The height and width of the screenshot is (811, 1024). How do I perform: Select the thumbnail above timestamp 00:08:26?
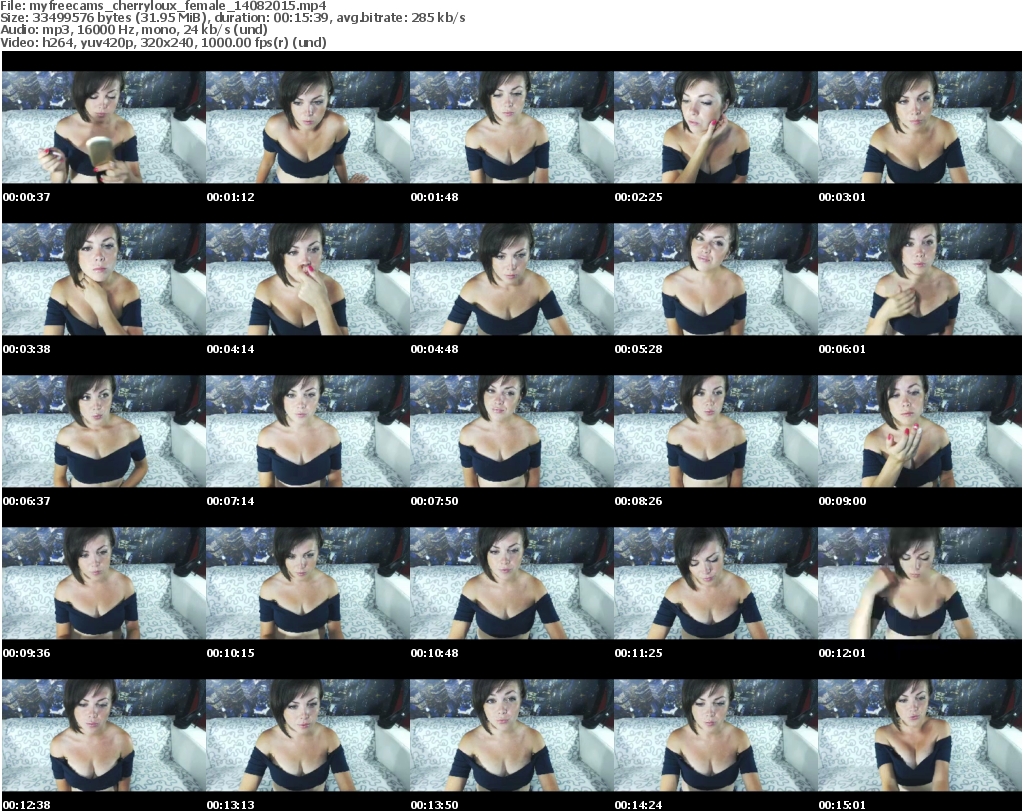point(715,431)
